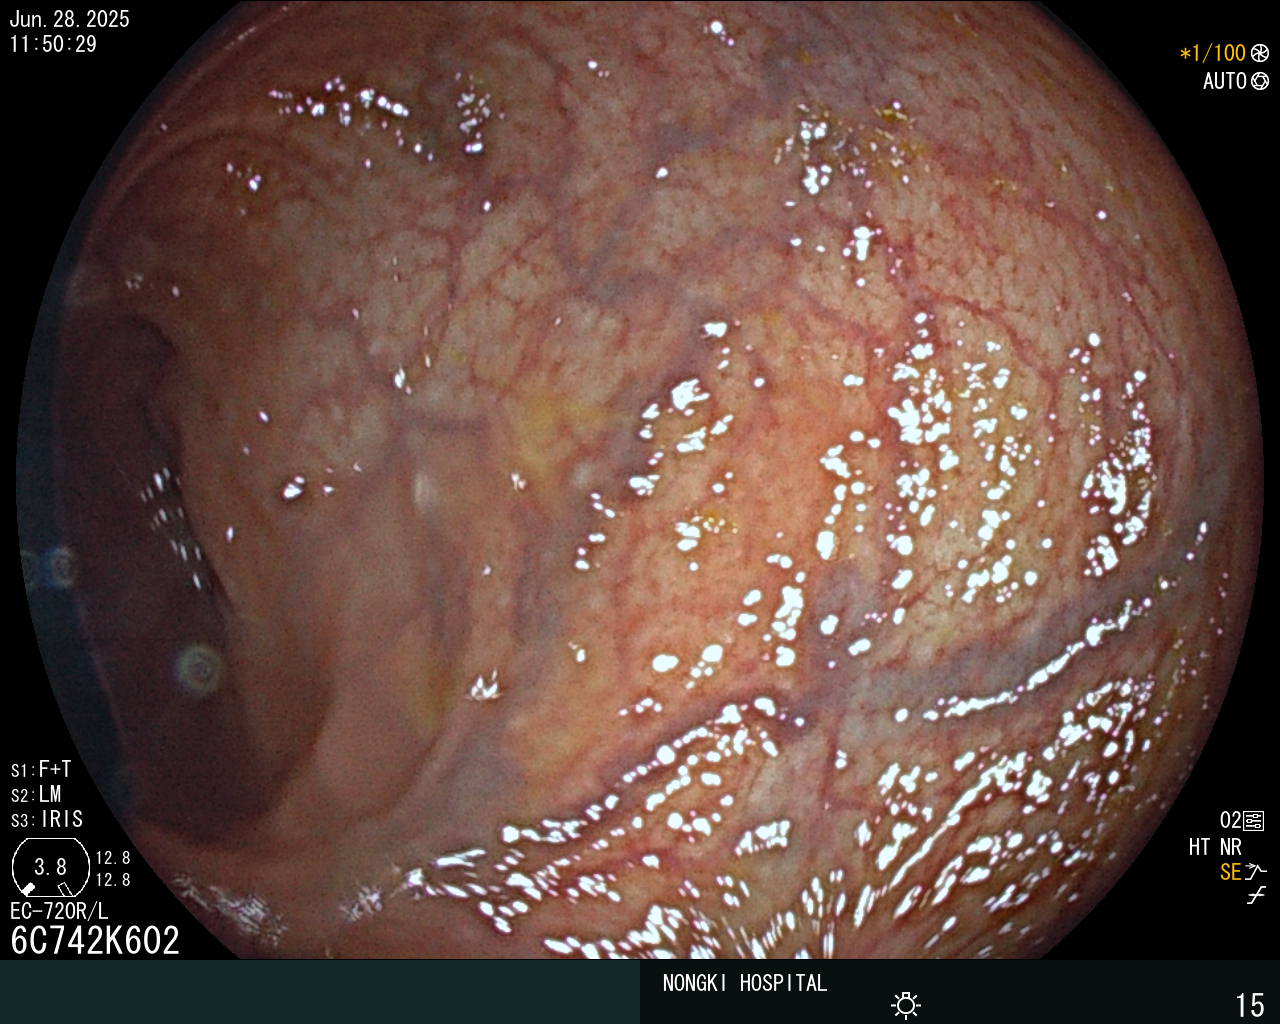Click the time stamp 11:50:29
The image size is (1280, 1024).
tap(53, 44)
